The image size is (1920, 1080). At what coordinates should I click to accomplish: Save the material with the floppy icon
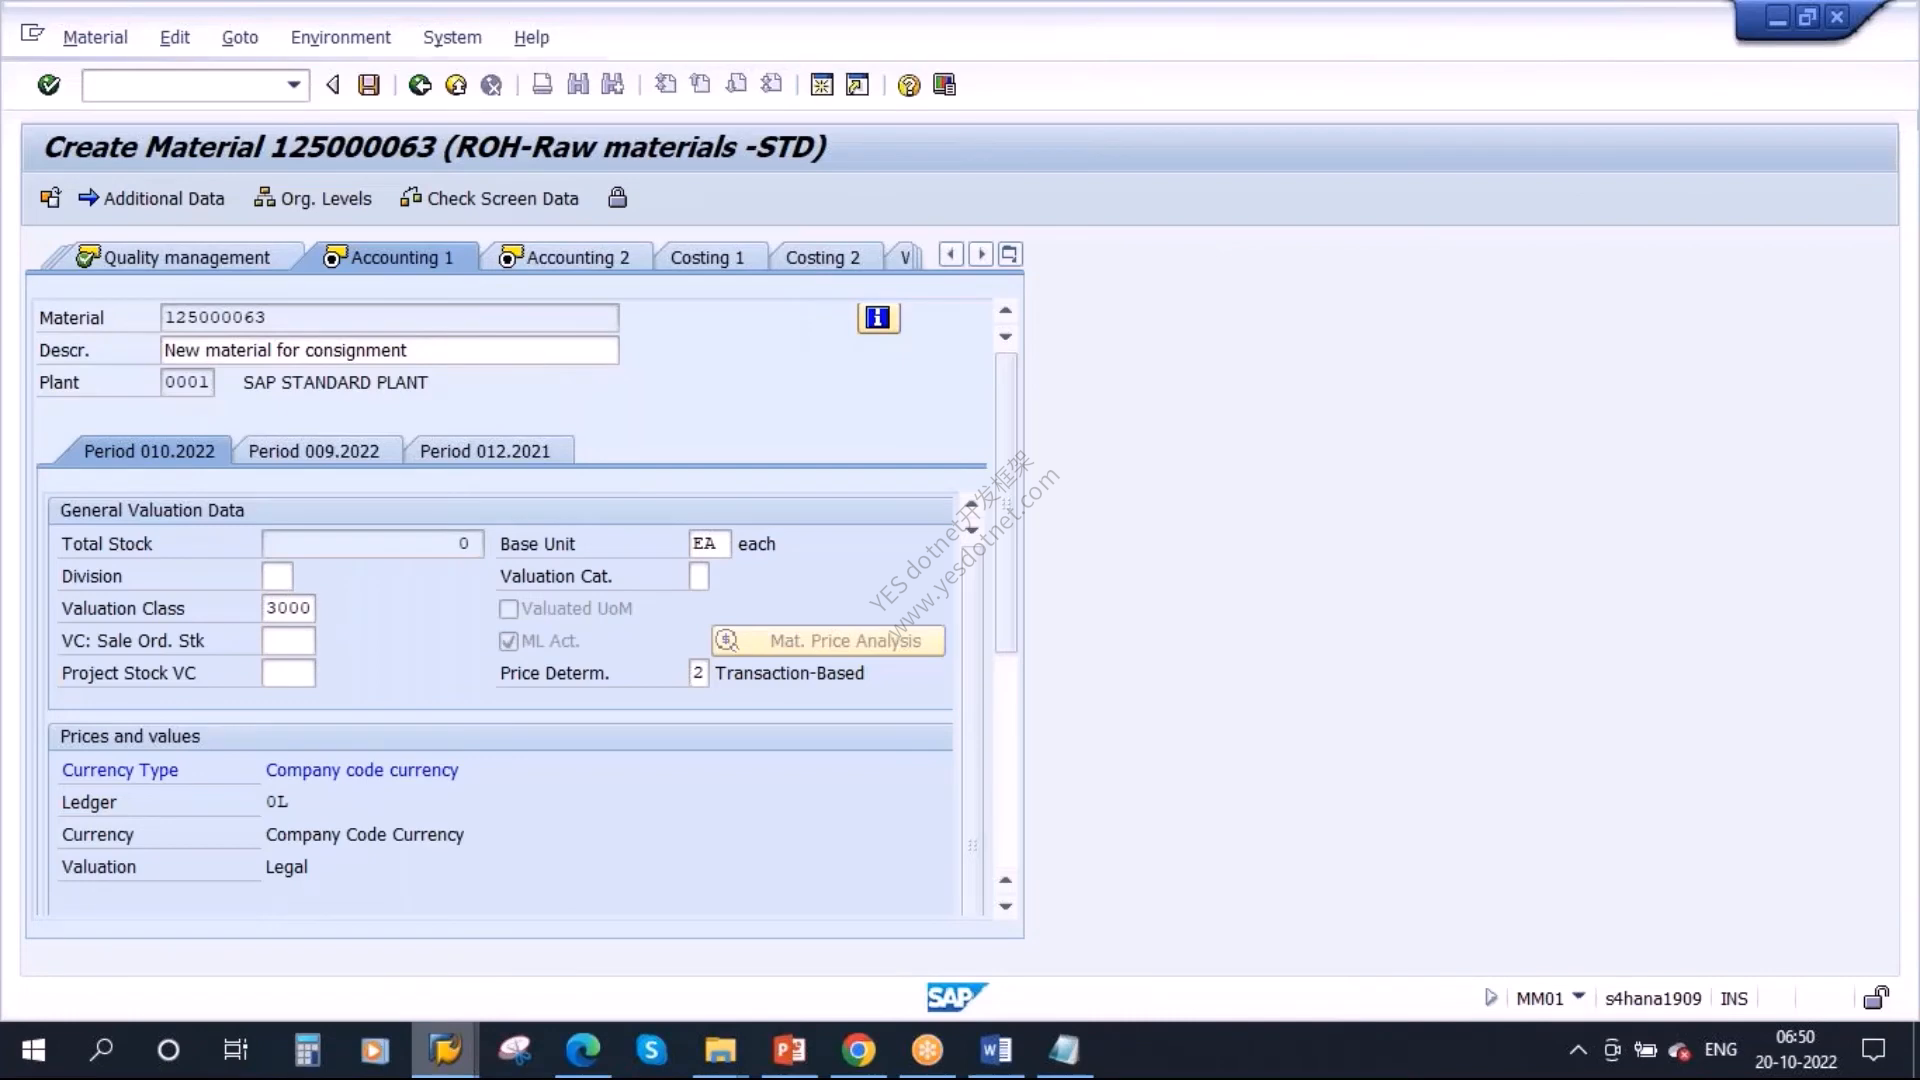pyautogui.click(x=369, y=85)
